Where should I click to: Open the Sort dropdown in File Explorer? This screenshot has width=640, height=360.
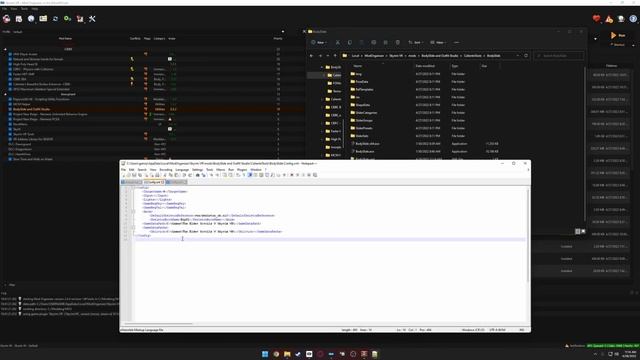tap(416, 42)
